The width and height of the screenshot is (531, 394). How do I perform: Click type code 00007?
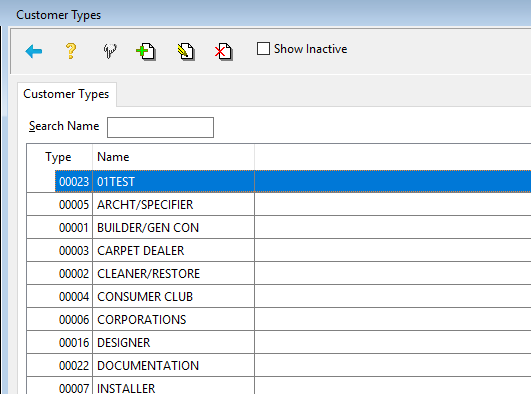tap(74, 388)
